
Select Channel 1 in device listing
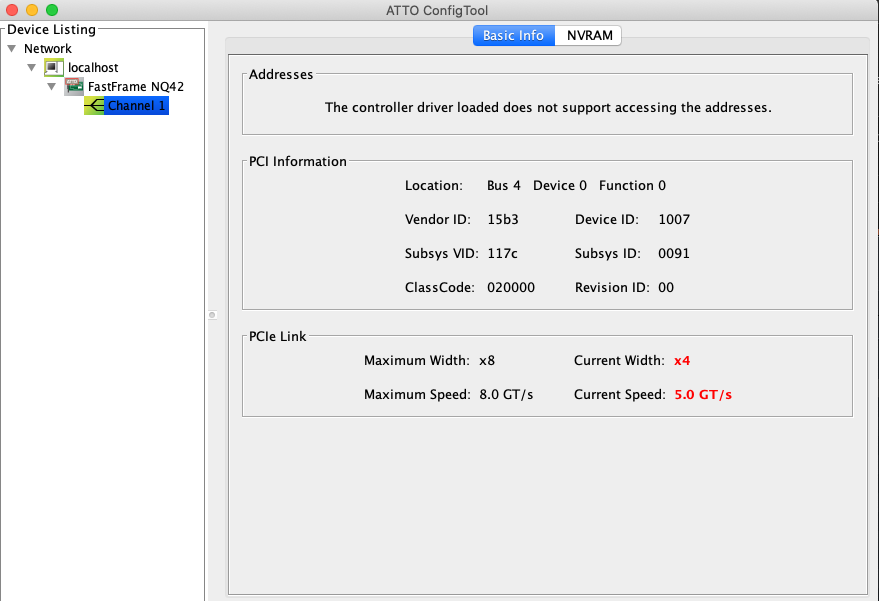coord(136,105)
